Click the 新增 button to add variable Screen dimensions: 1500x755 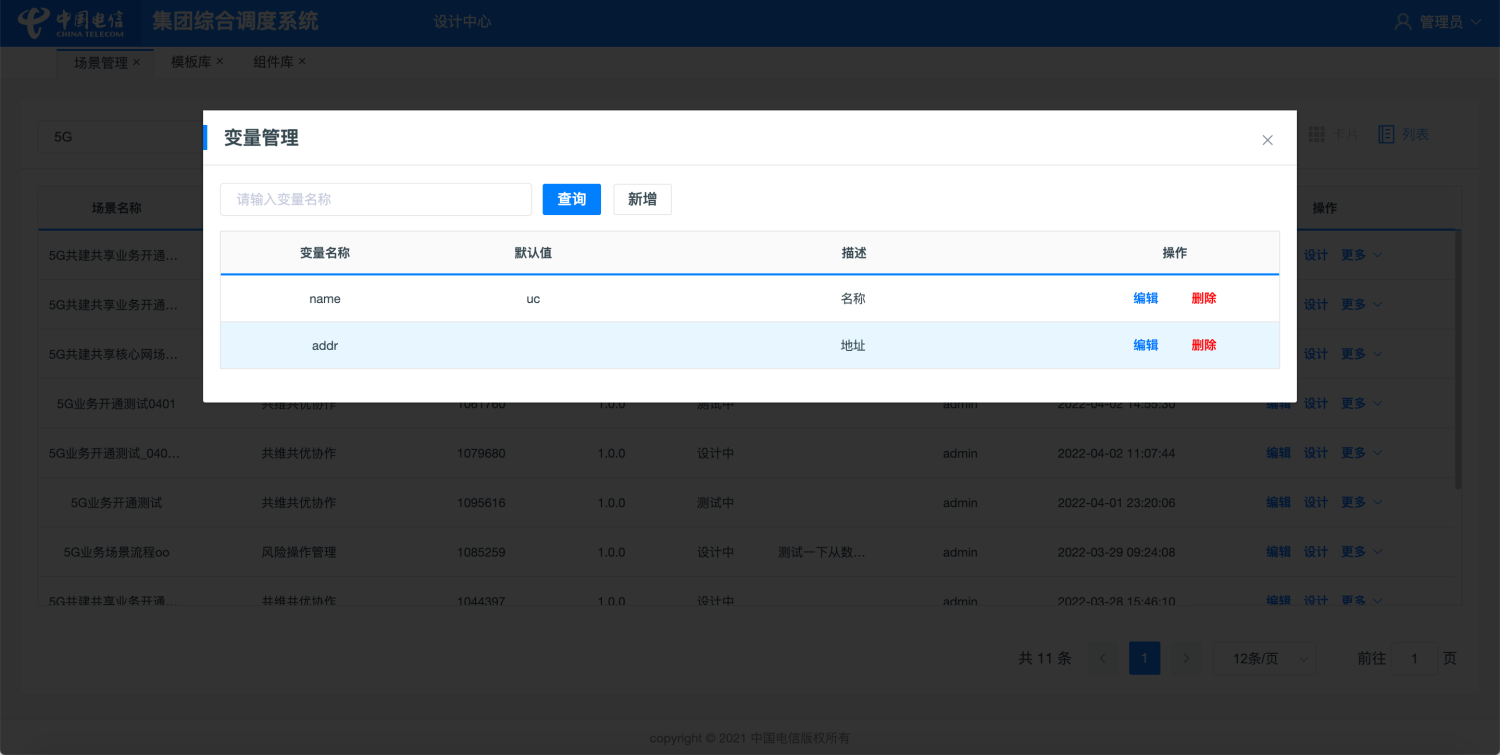click(x=642, y=199)
